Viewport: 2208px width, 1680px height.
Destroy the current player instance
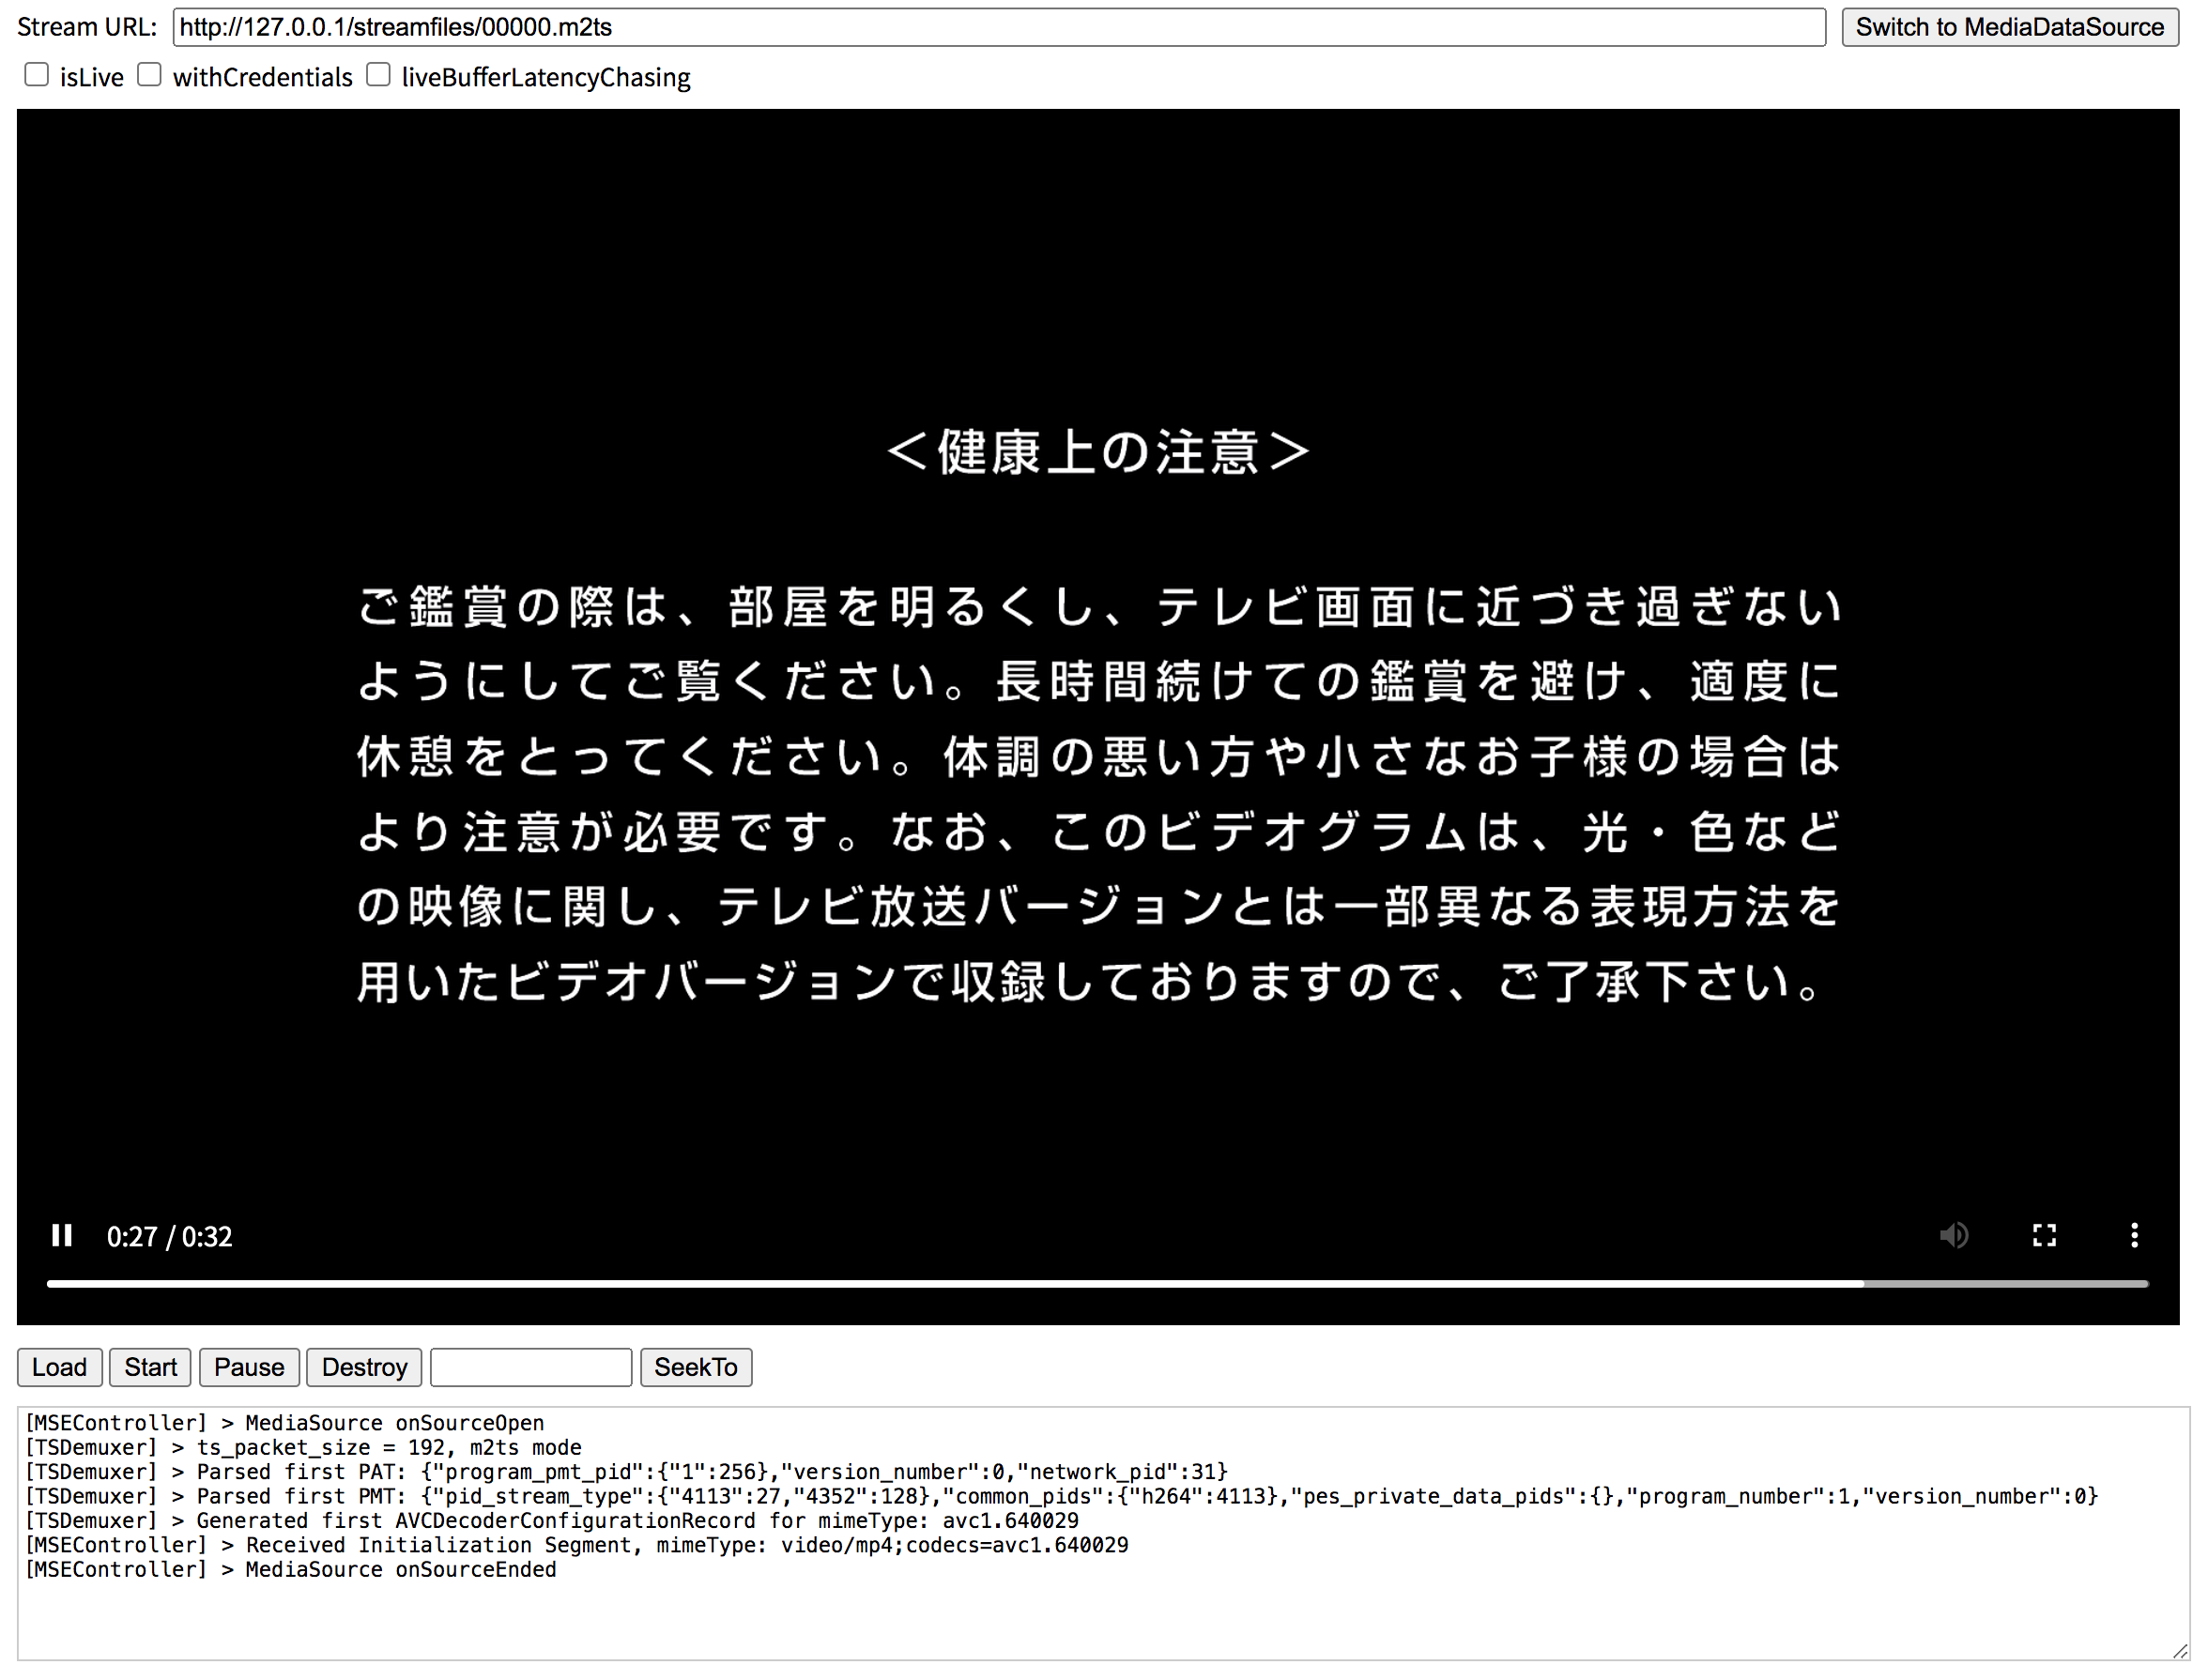pyautogui.click(x=363, y=1367)
